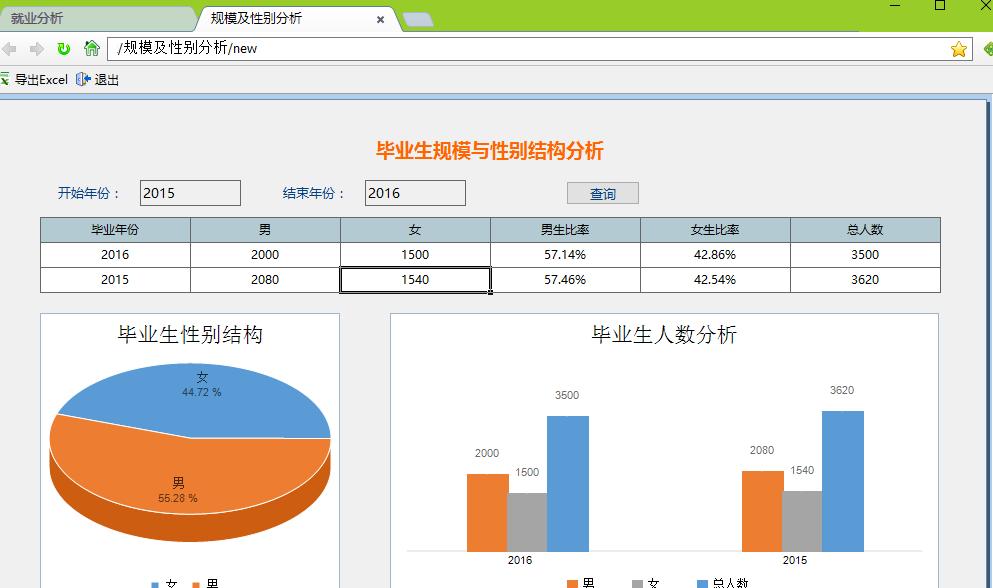Viewport: 993px width, 588px height.
Task: Click the exit (退出) door icon
Action: click(x=82, y=79)
